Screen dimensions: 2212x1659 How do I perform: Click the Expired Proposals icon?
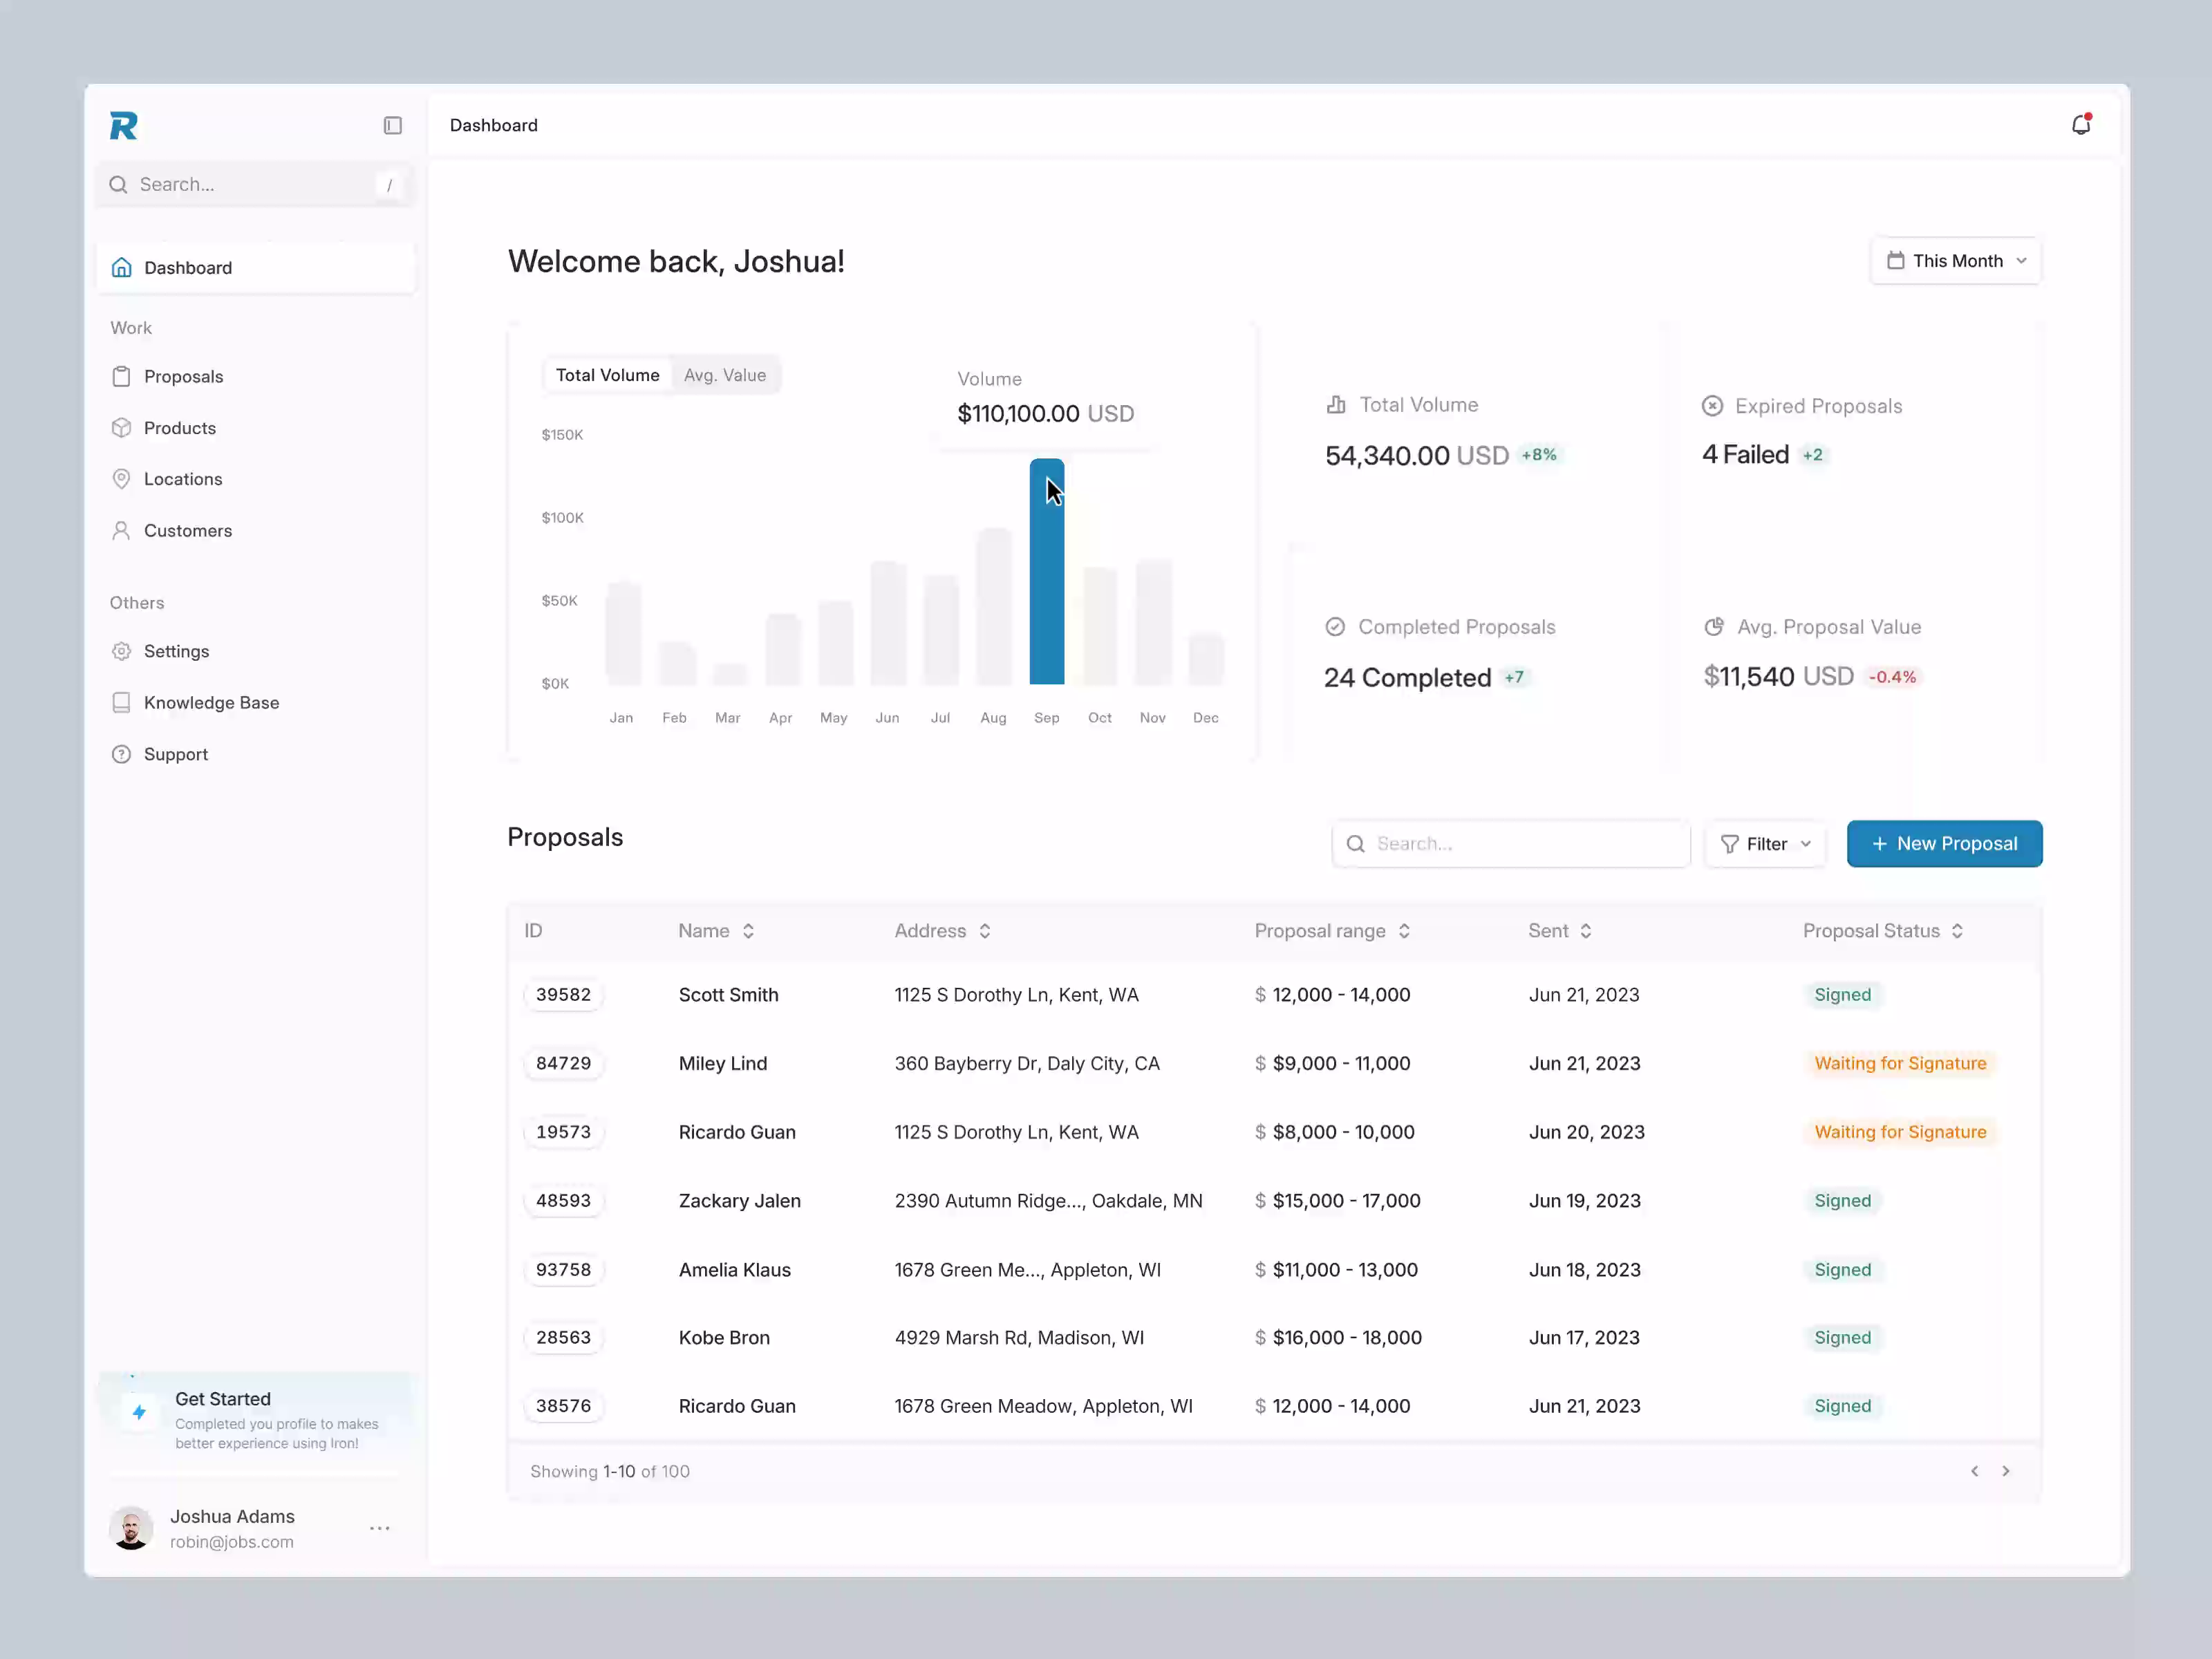(1713, 405)
